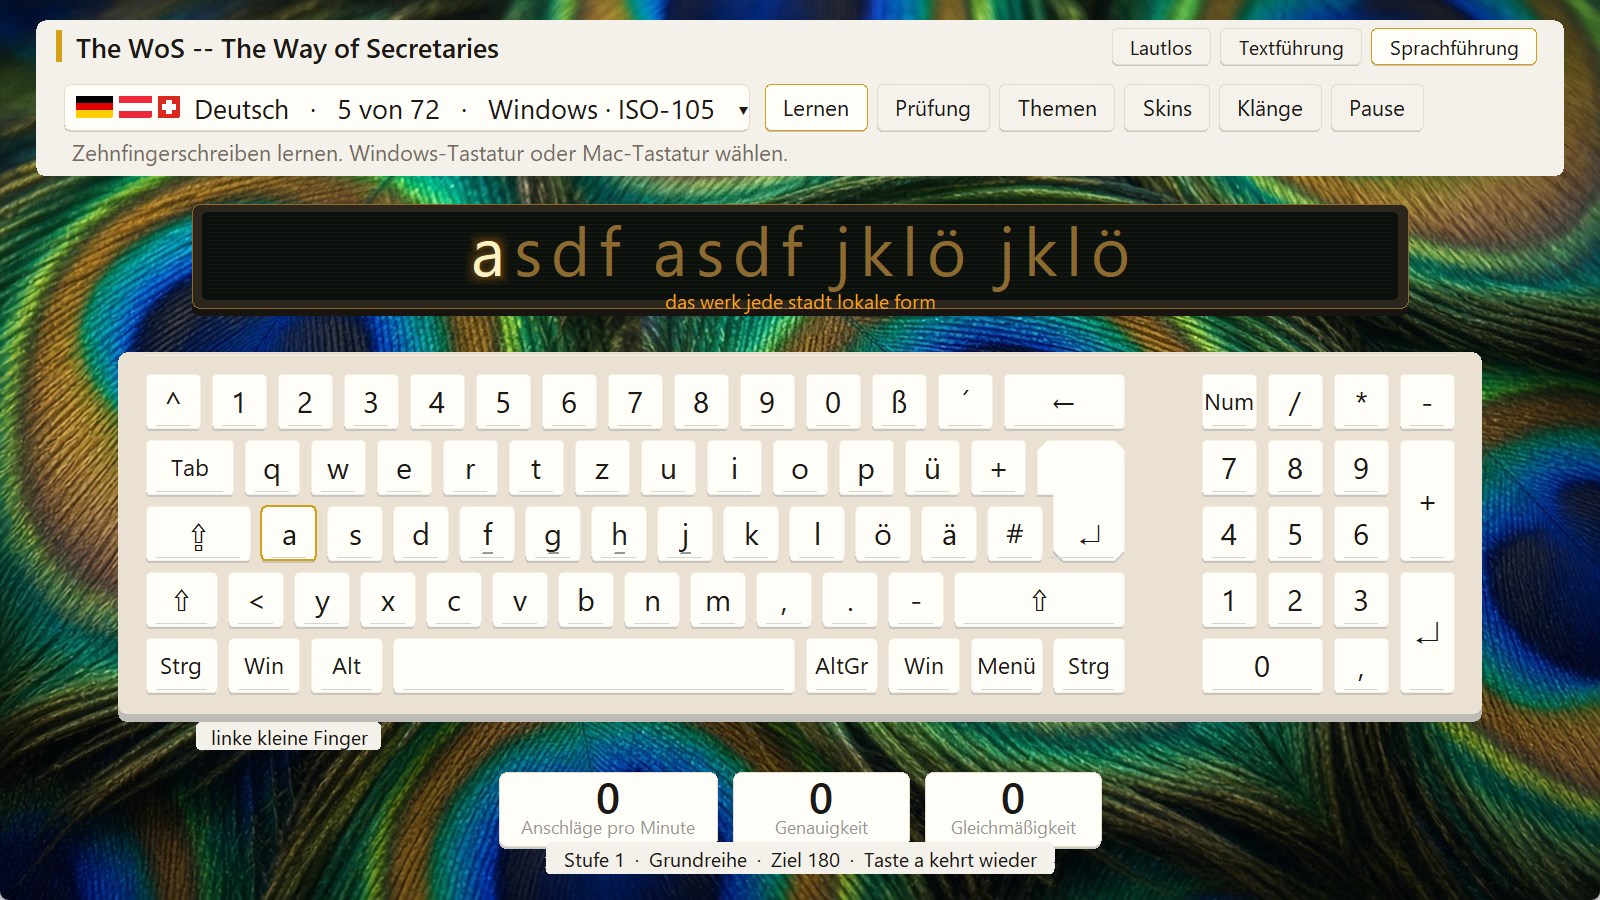Click the ü key
1600x900 pixels.
coord(932,468)
